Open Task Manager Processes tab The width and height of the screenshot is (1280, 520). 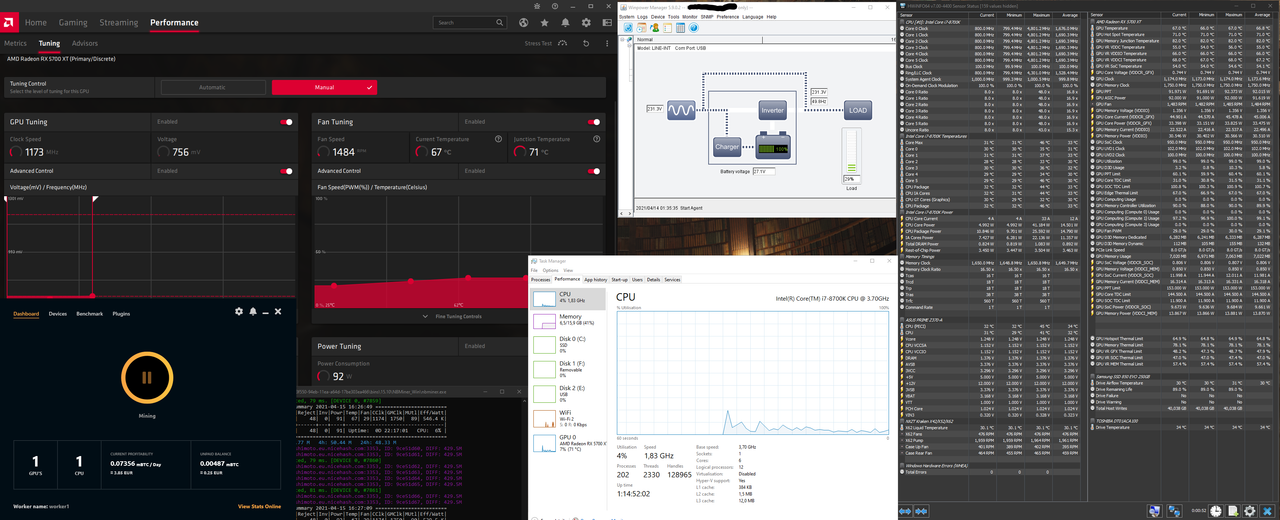point(540,280)
